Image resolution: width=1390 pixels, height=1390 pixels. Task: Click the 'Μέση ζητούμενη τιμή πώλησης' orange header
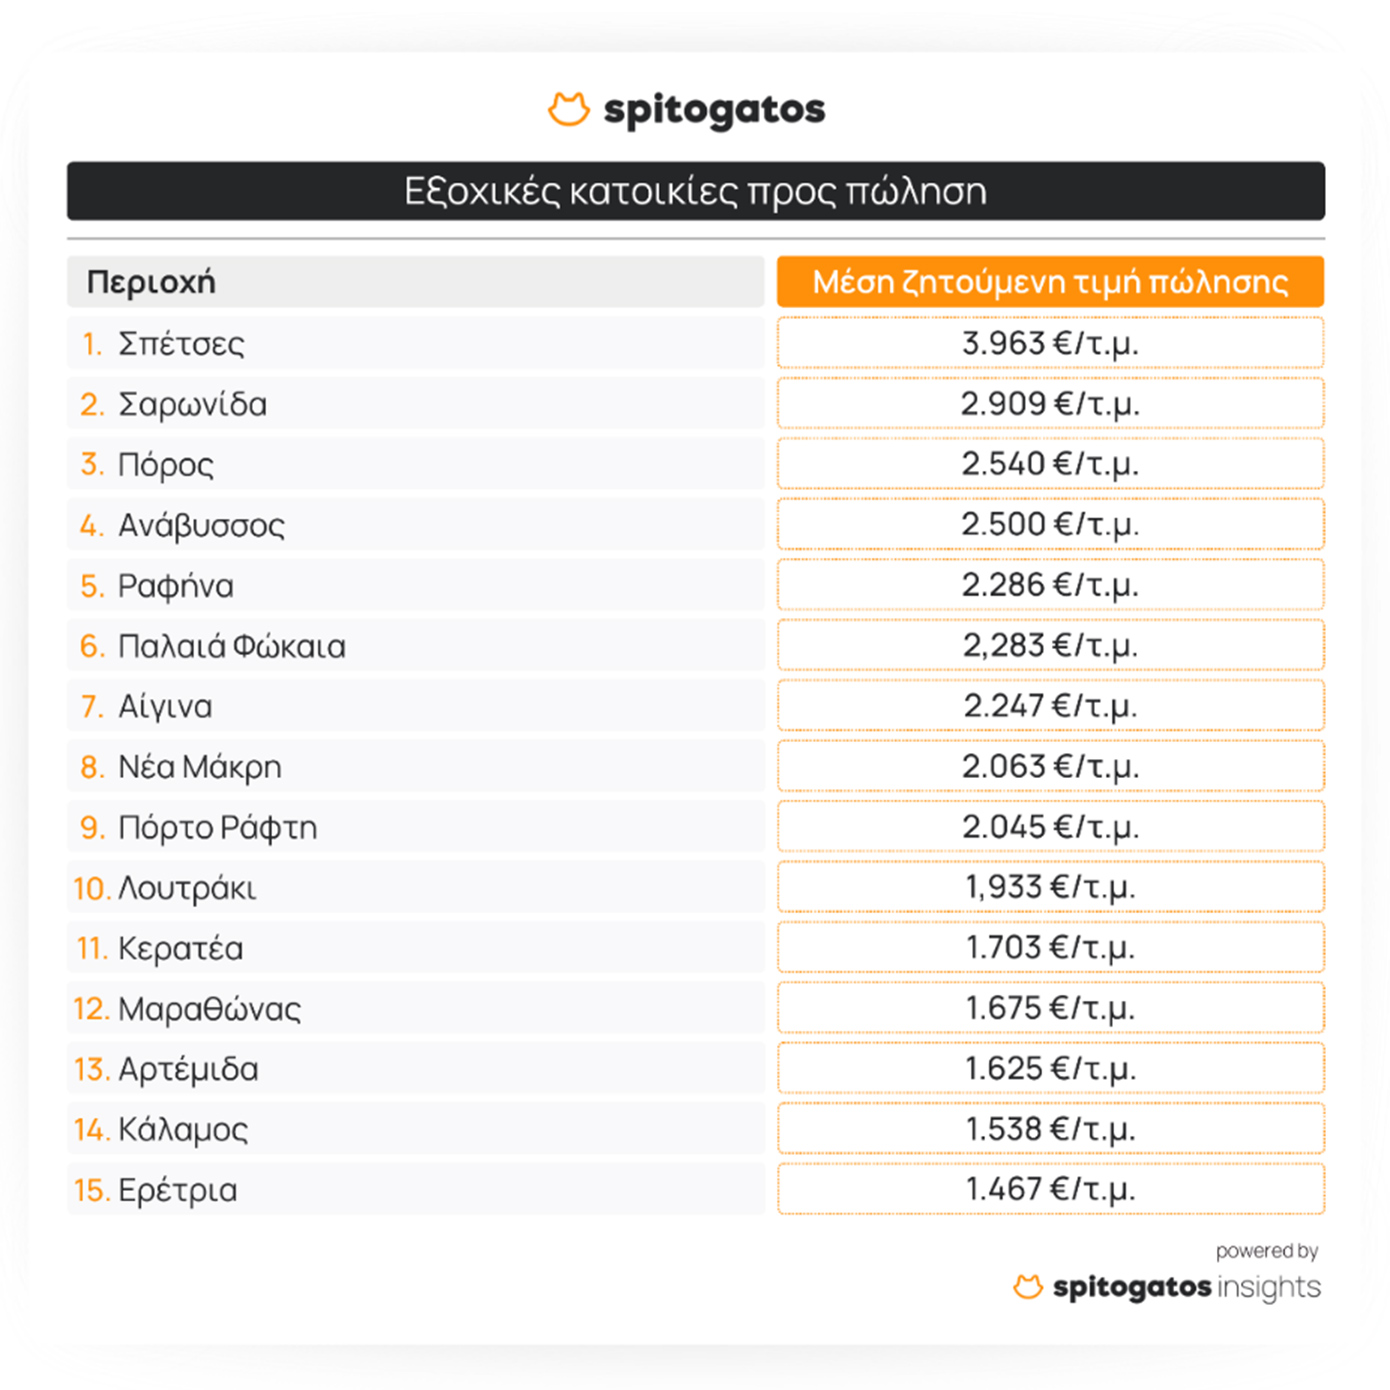[1050, 282]
